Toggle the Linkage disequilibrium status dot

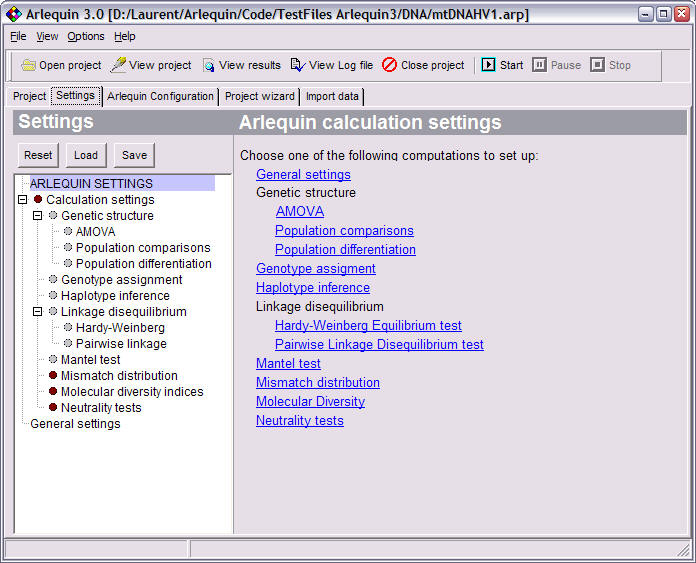click(53, 311)
